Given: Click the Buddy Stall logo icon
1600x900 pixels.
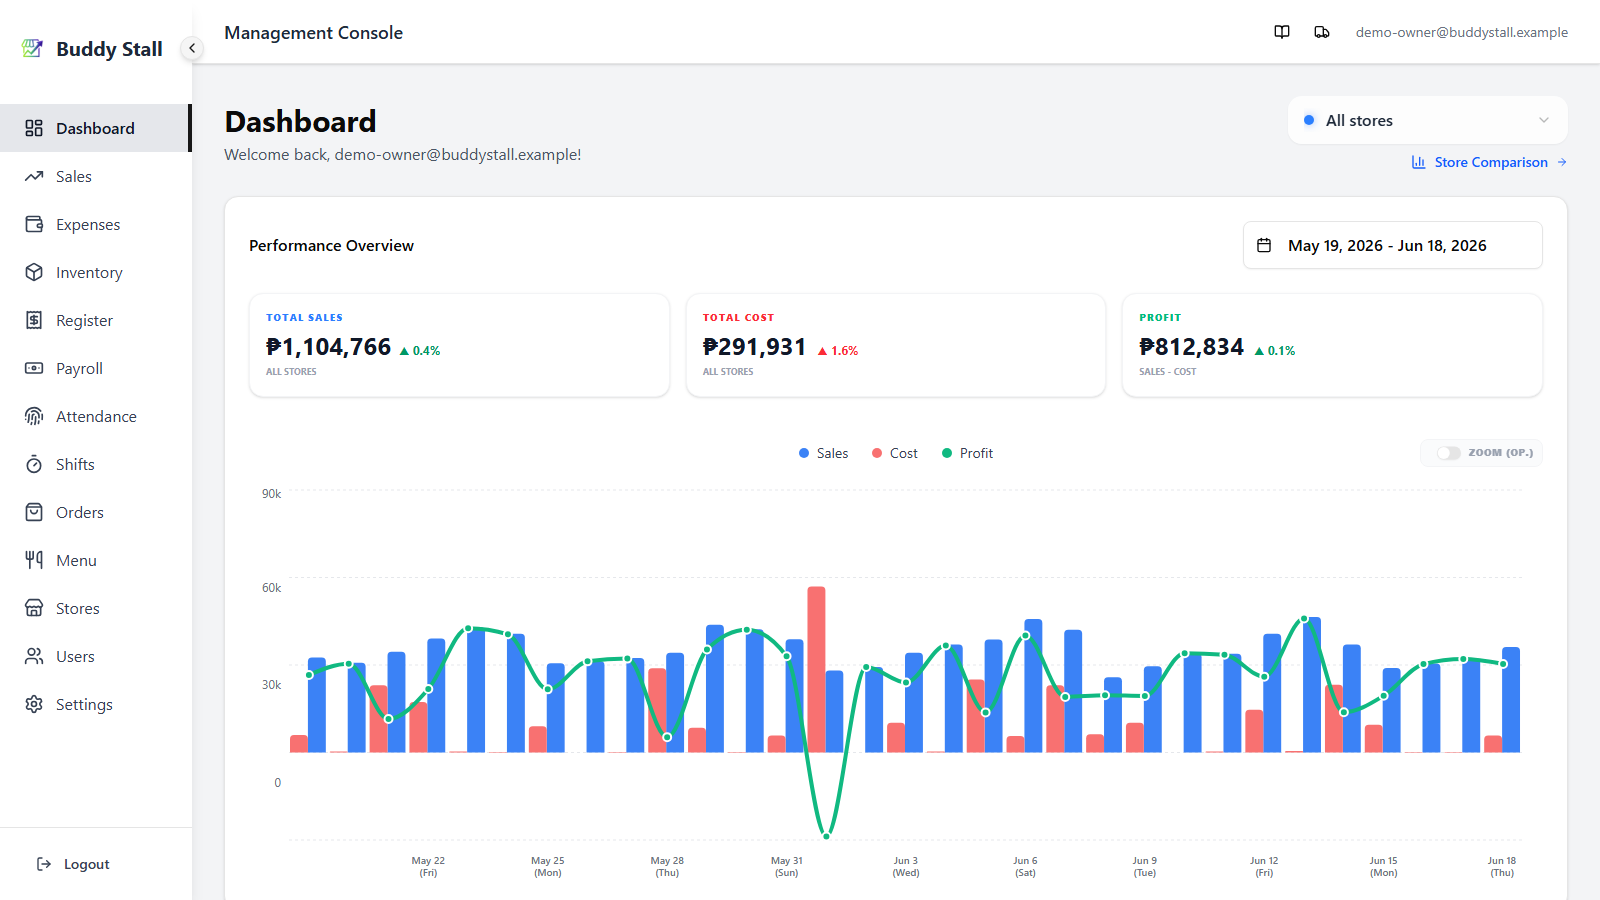Looking at the screenshot, I should click(x=33, y=48).
